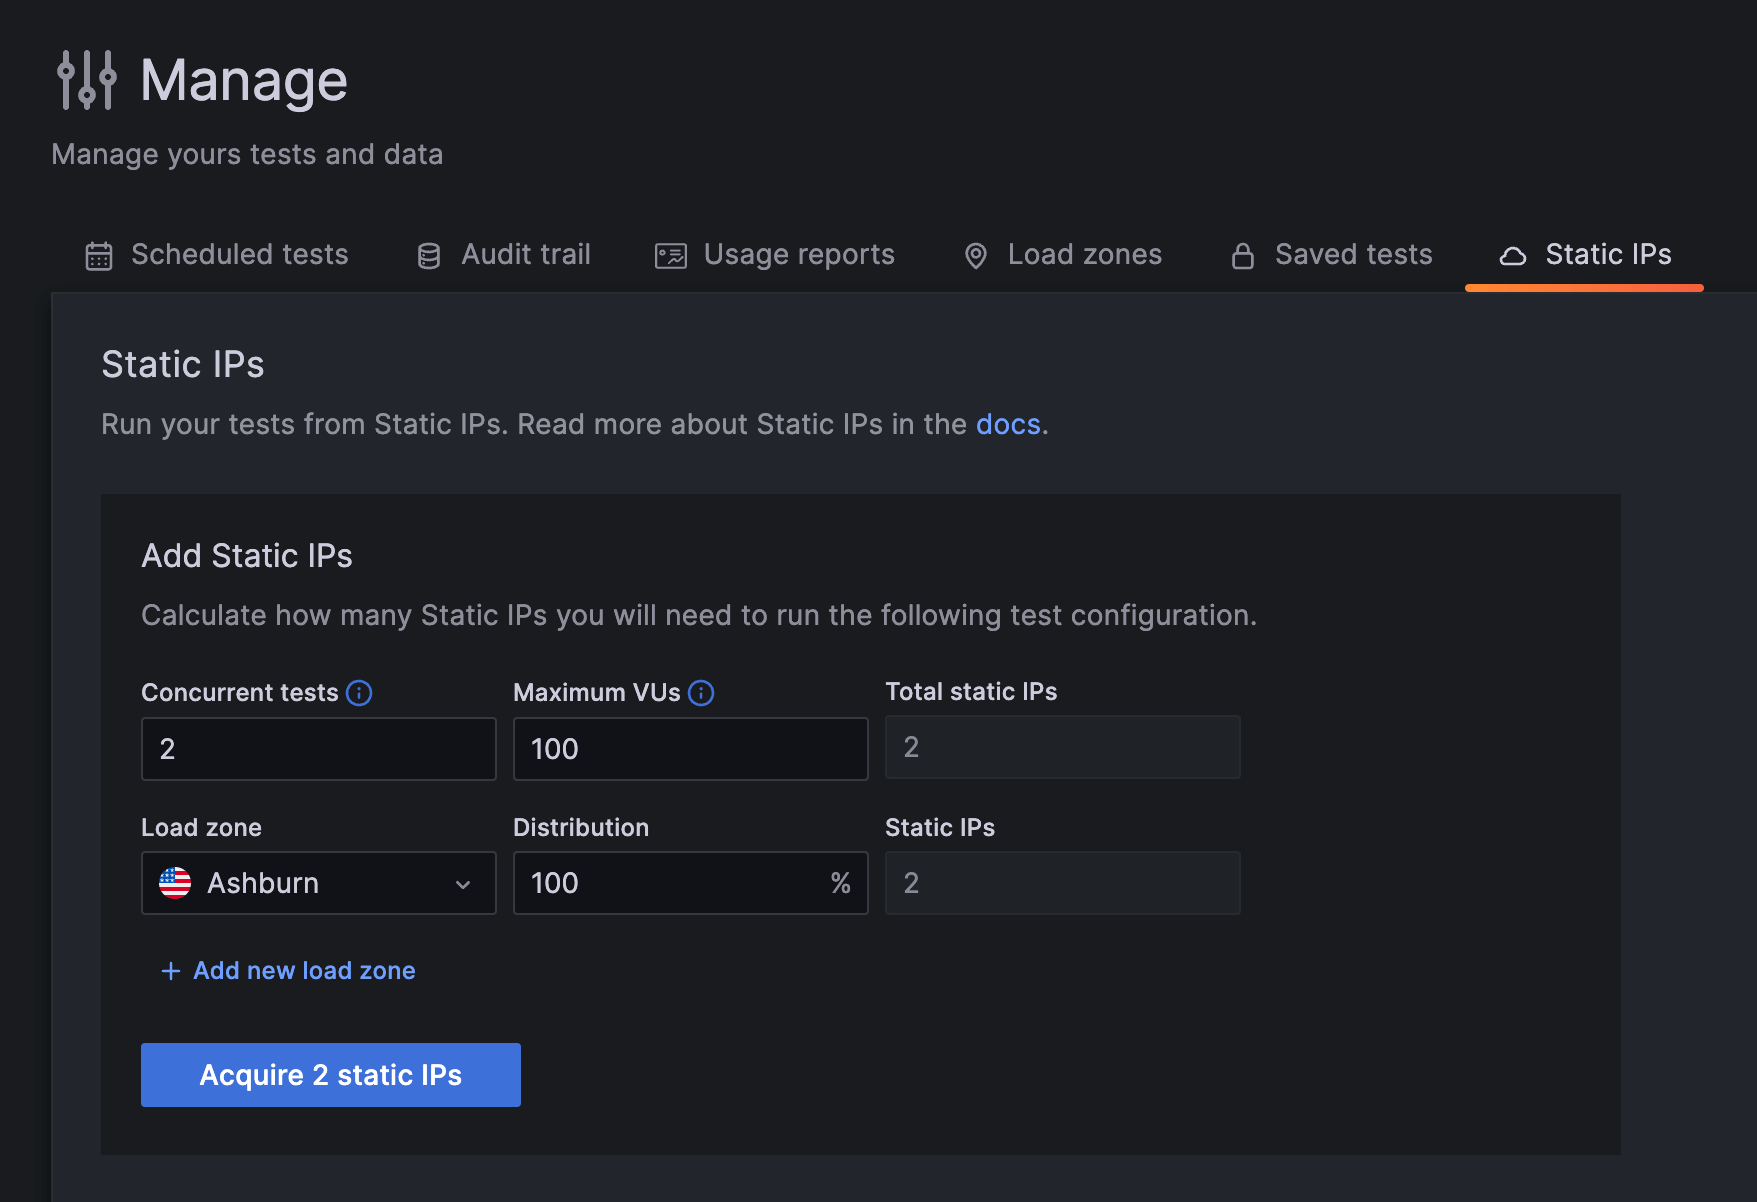Viewport: 1757px width, 1202px height.
Task: Click the Total static IPs field
Action: (x=1061, y=746)
